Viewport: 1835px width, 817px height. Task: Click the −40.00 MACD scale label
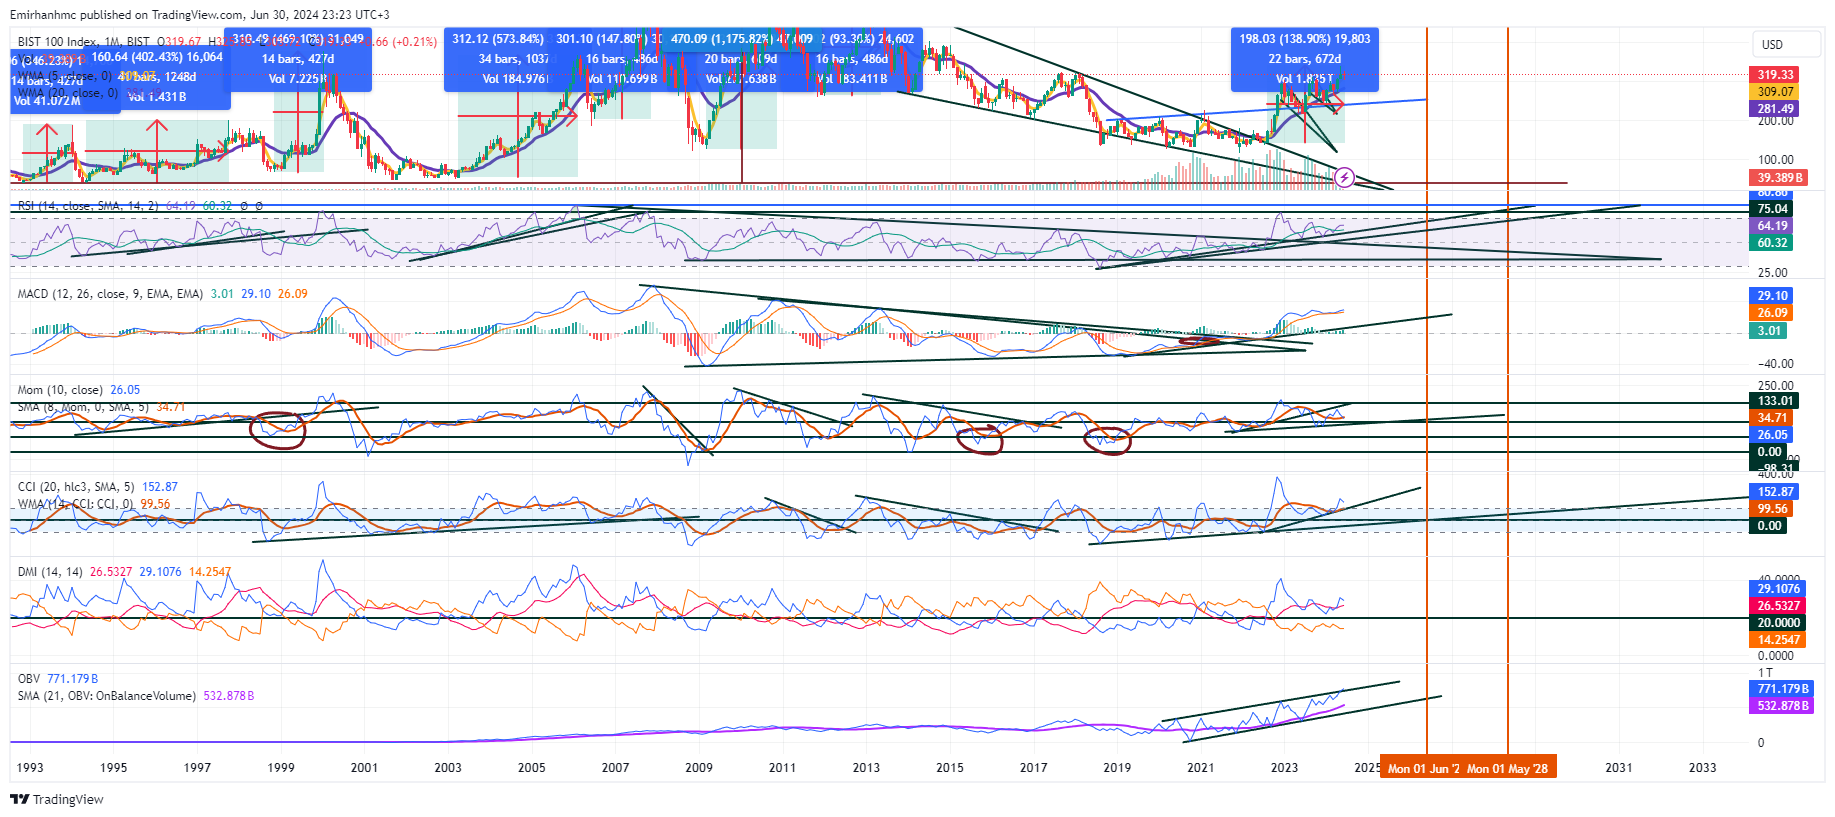point(1776,364)
